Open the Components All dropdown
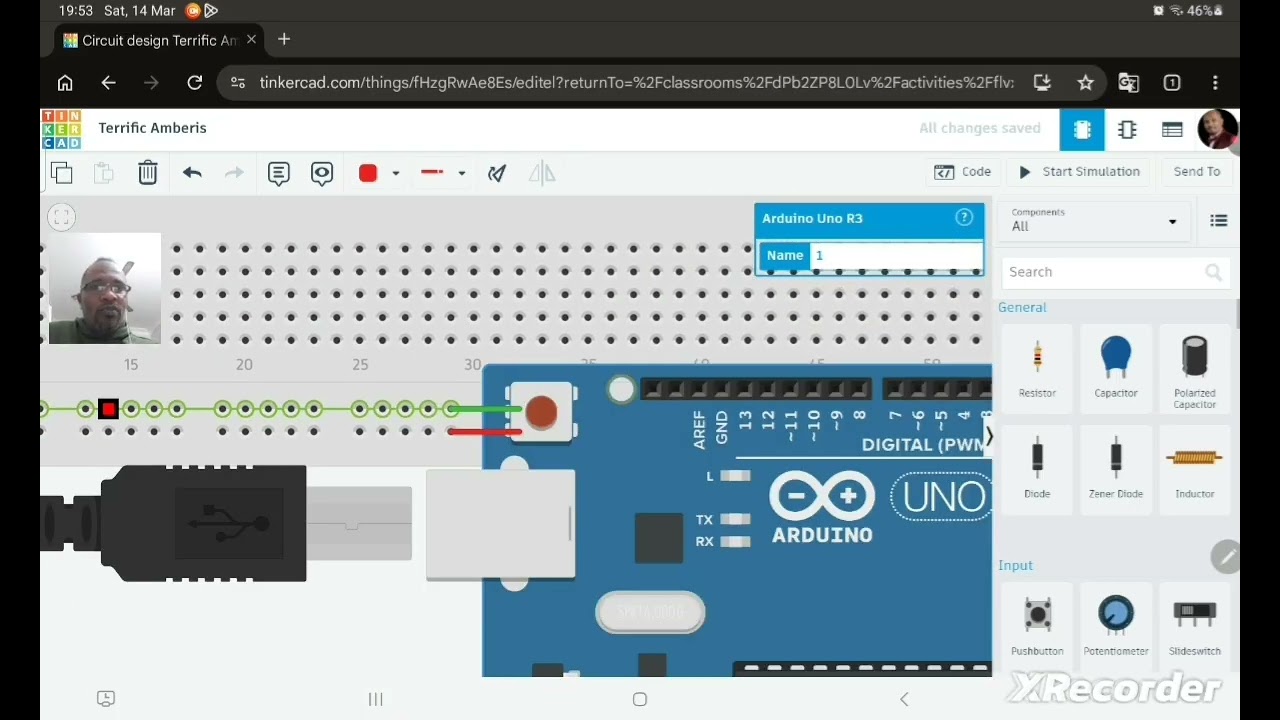Viewport: 1280px width, 720px height. 1094,220
